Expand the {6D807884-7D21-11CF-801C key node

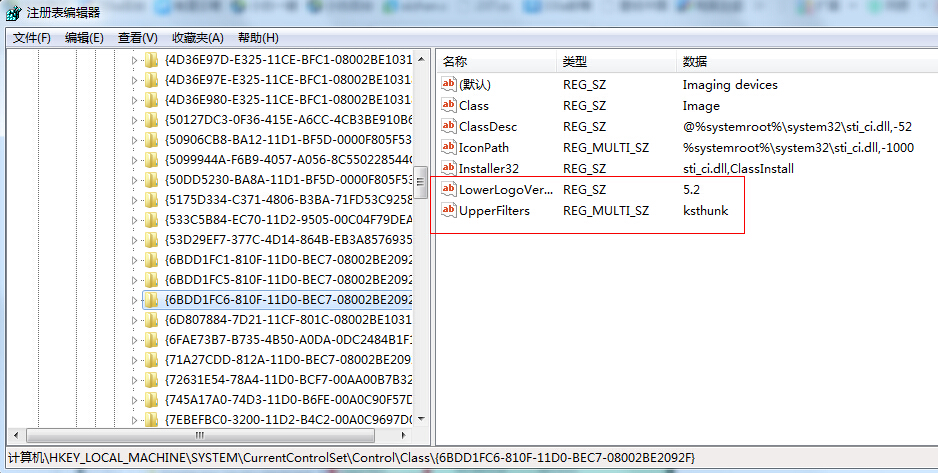coord(136,319)
